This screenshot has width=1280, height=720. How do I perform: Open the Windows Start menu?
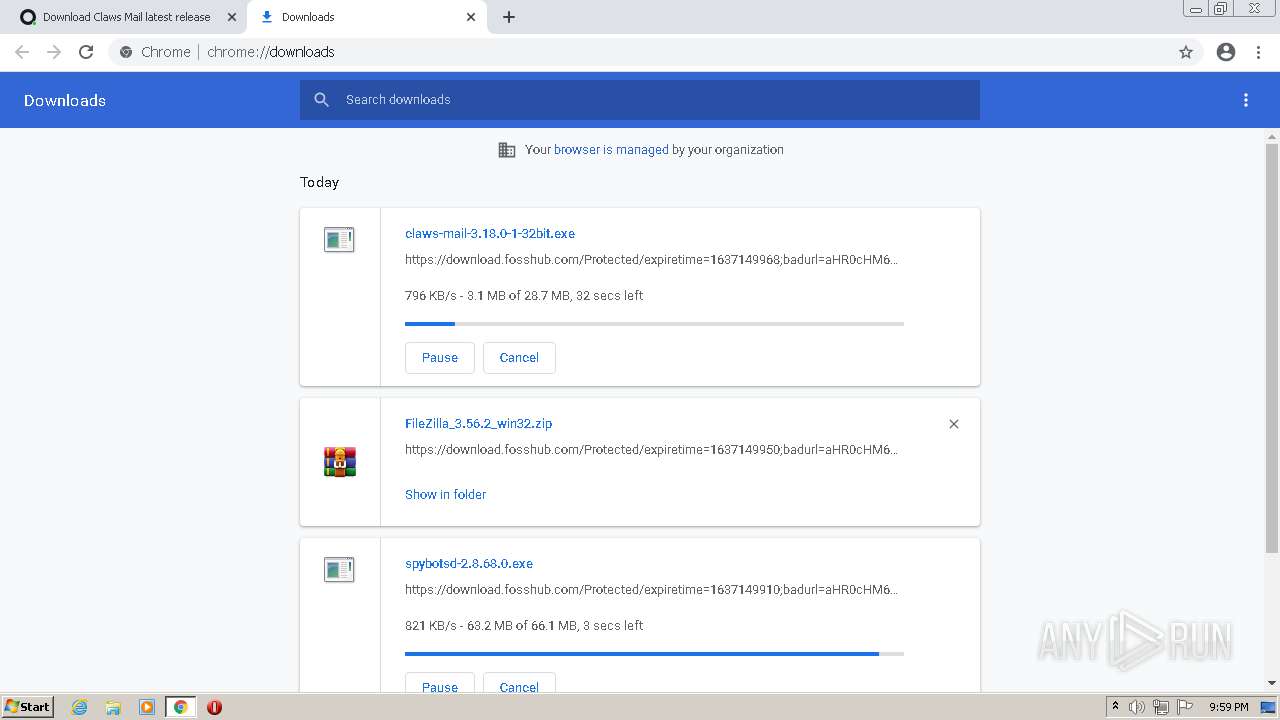[28, 706]
